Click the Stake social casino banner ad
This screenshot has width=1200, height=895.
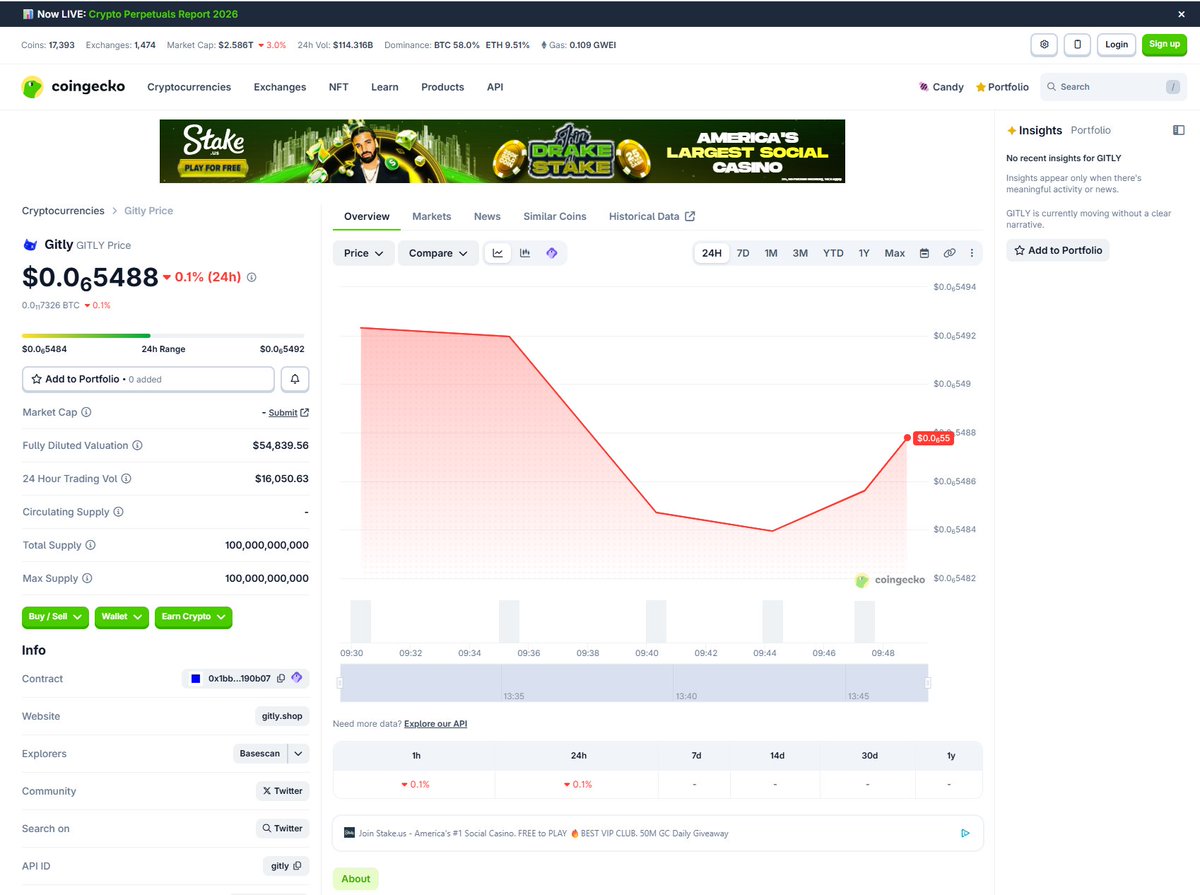(502, 151)
